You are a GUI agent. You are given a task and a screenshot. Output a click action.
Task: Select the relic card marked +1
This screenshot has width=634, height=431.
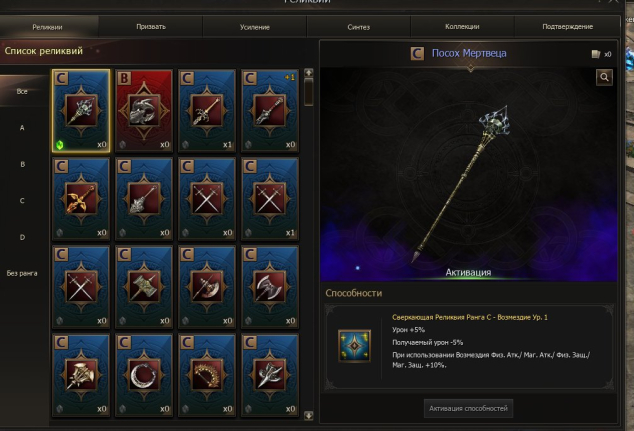[270, 111]
